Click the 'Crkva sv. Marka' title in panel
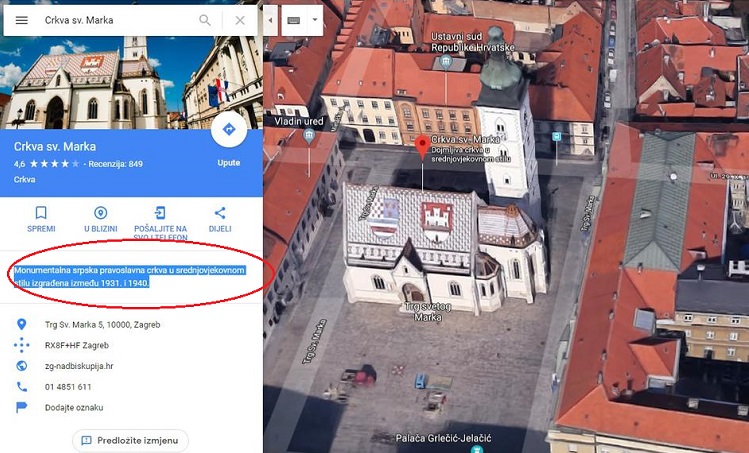The width and height of the screenshot is (749, 453). click(x=54, y=147)
